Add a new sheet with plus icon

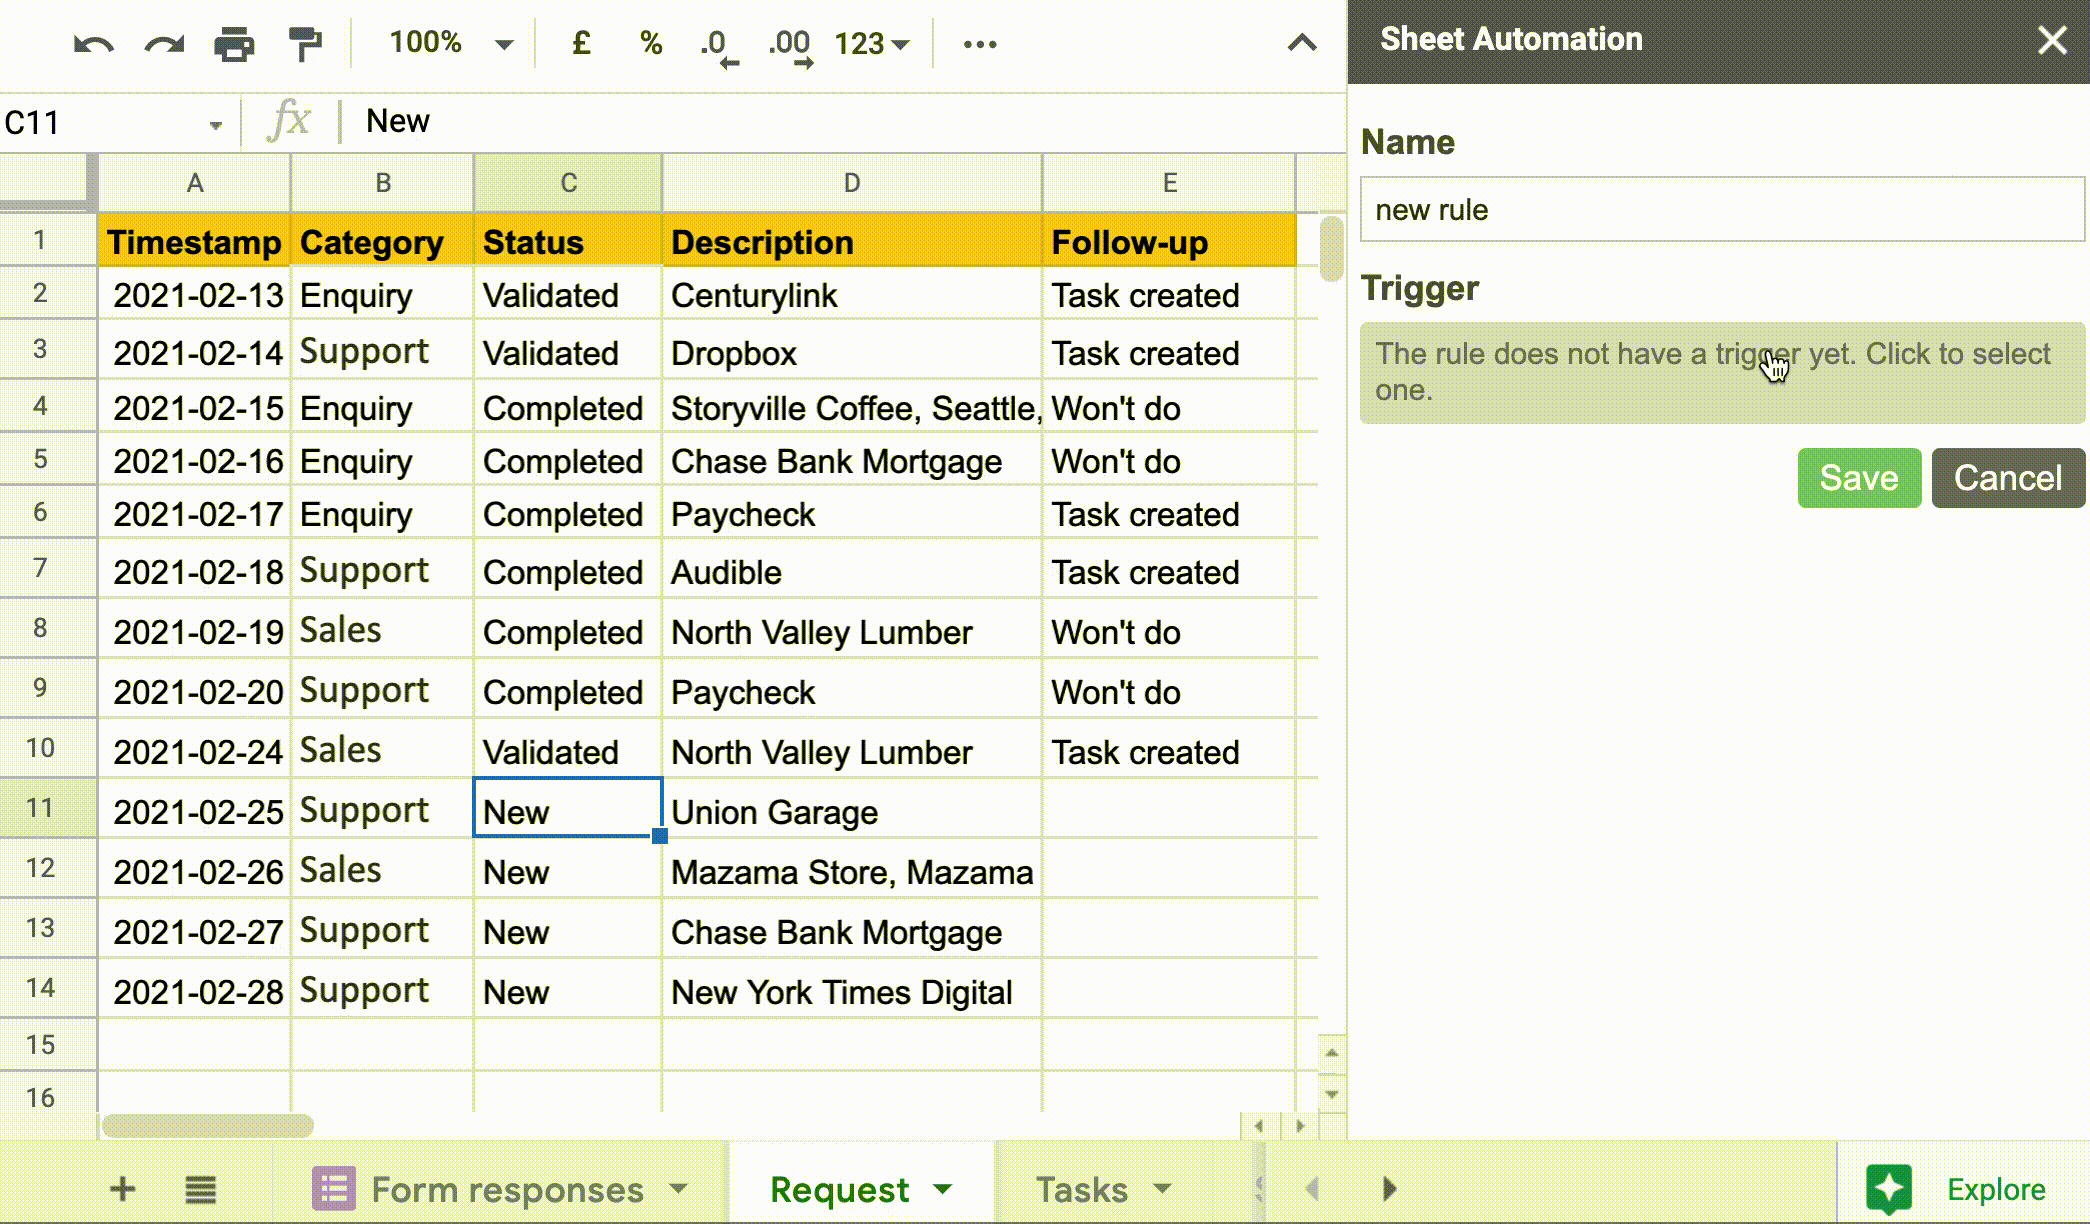tap(122, 1189)
